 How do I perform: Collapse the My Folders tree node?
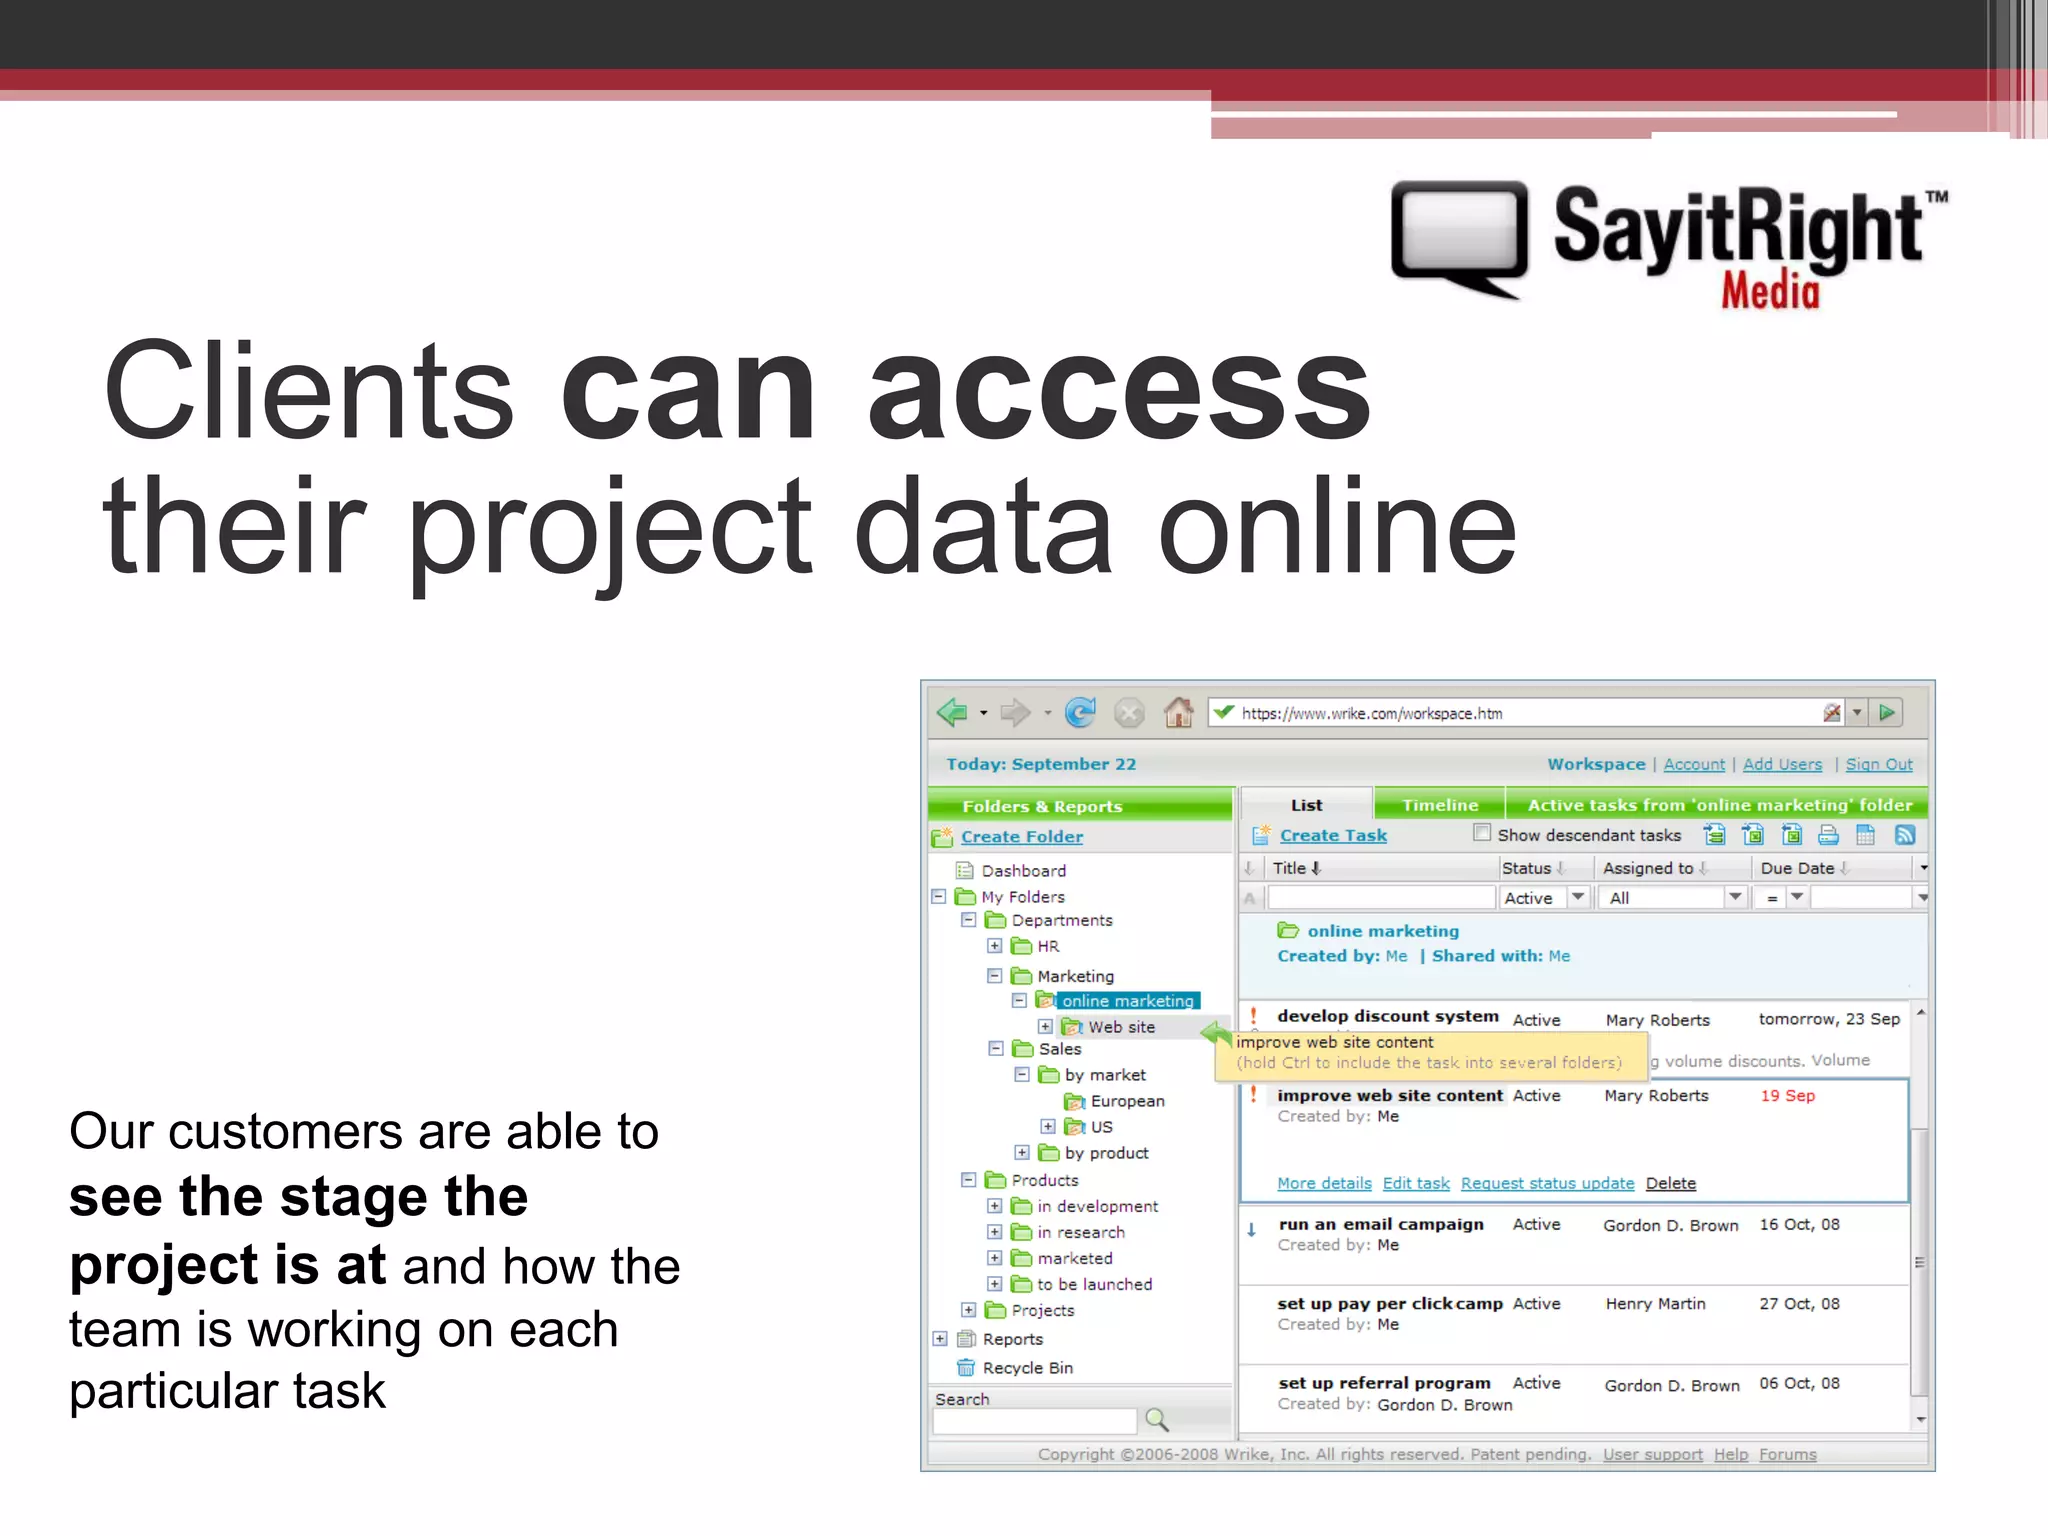click(939, 896)
